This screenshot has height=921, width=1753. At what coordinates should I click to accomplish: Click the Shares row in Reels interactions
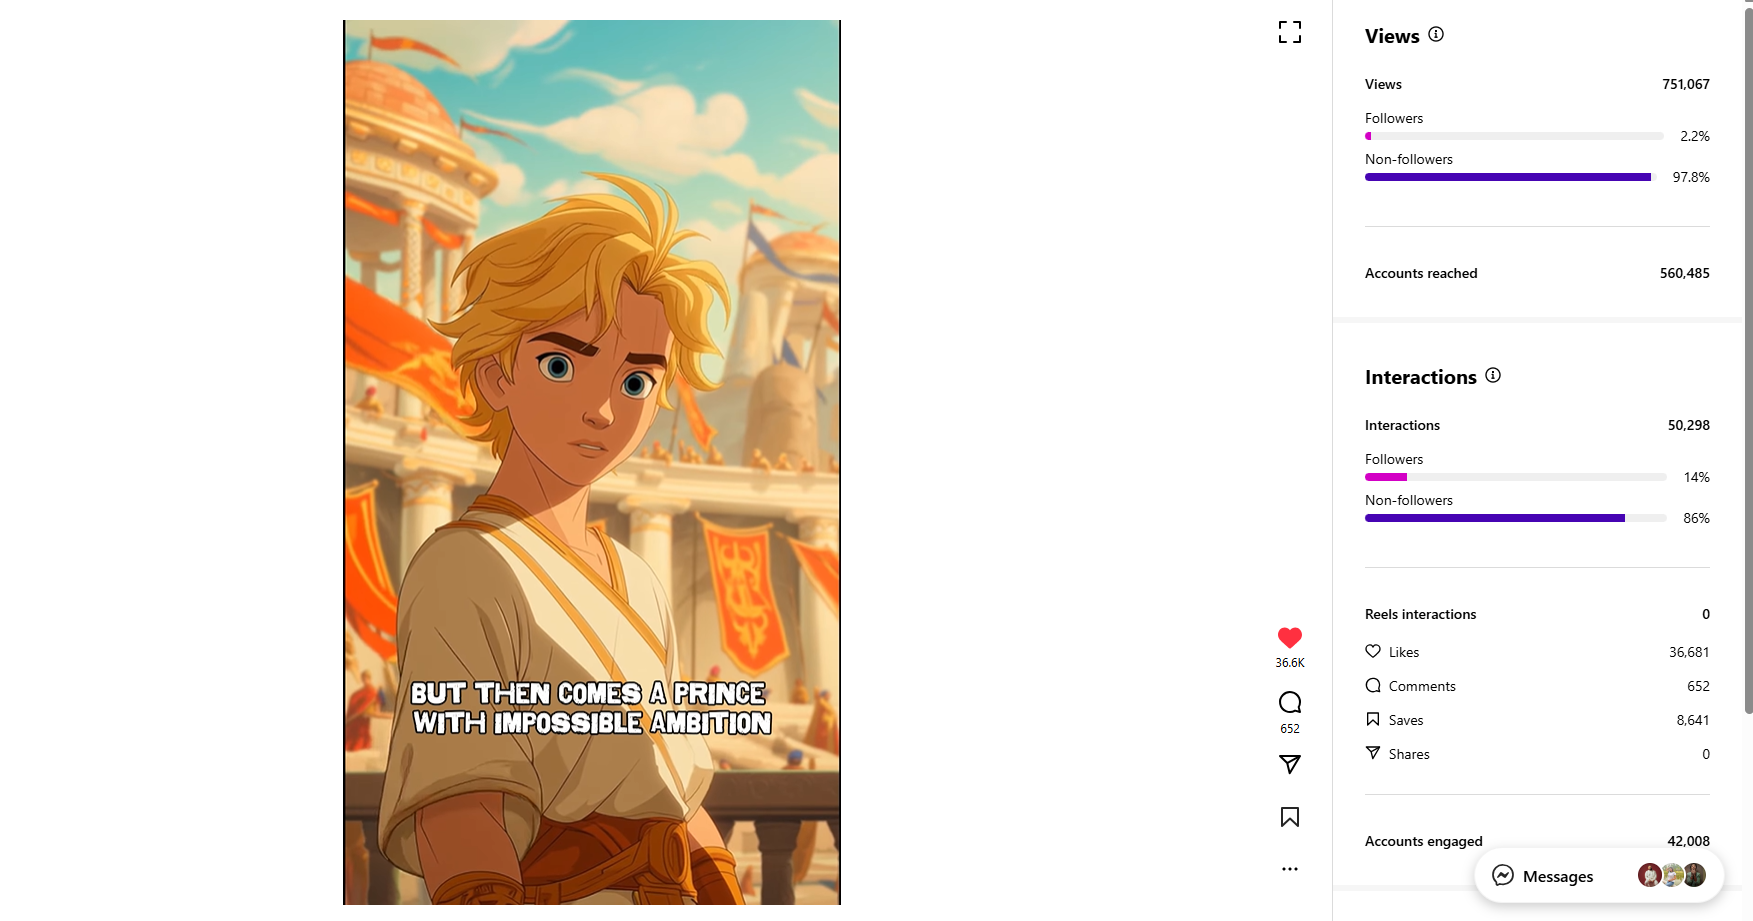tap(1537, 754)
